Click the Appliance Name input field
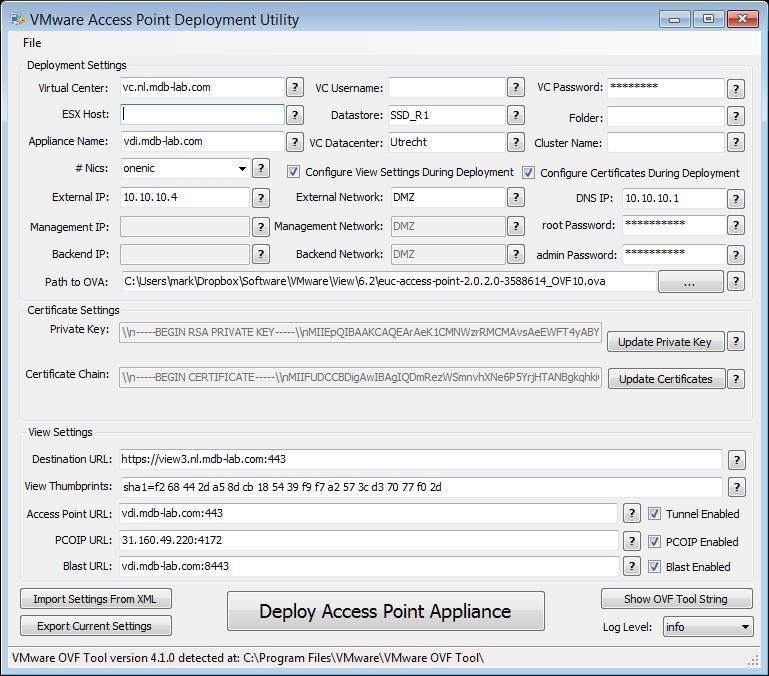Viewport: 769px width, 676px height. (x=202, y=141)
